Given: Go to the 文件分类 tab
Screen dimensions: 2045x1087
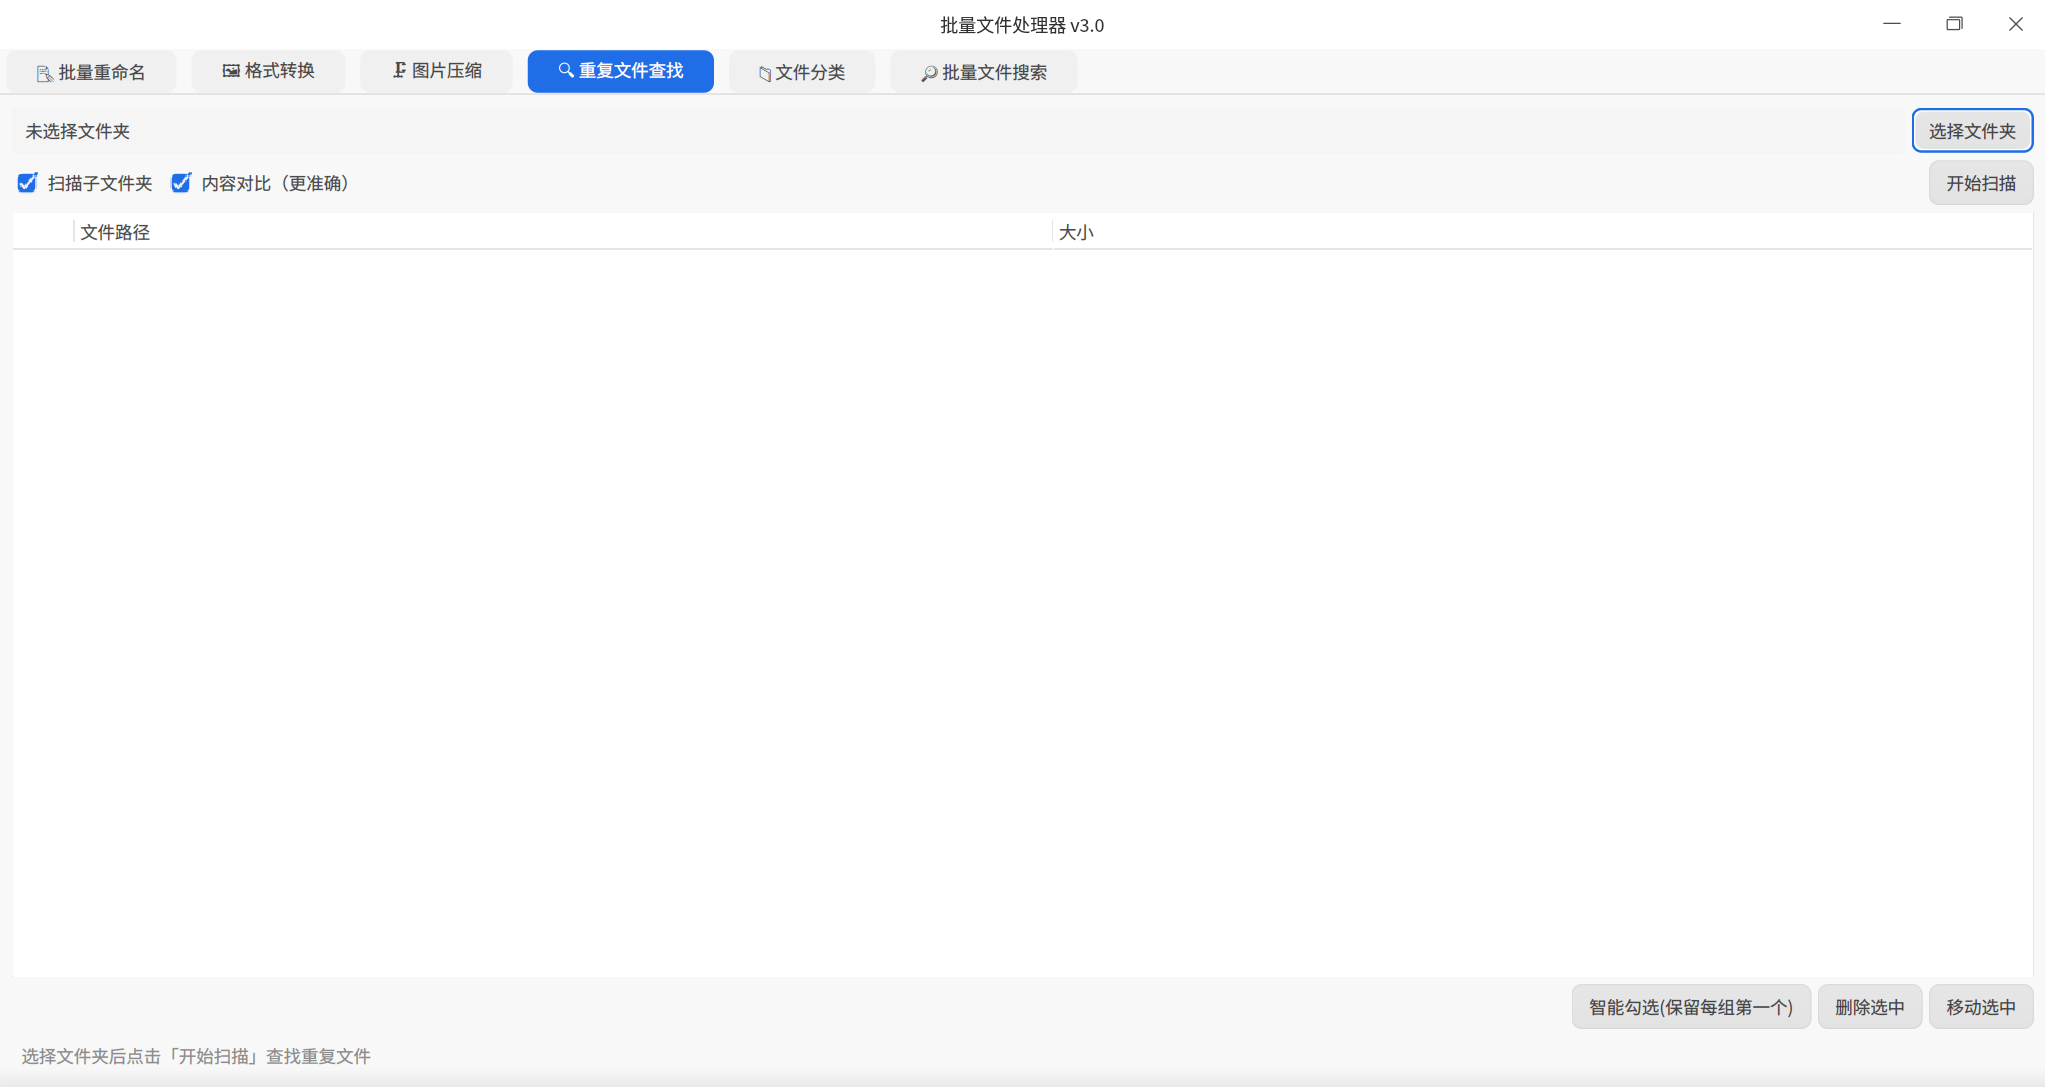Looking at the screenshot, I should 802,72.
